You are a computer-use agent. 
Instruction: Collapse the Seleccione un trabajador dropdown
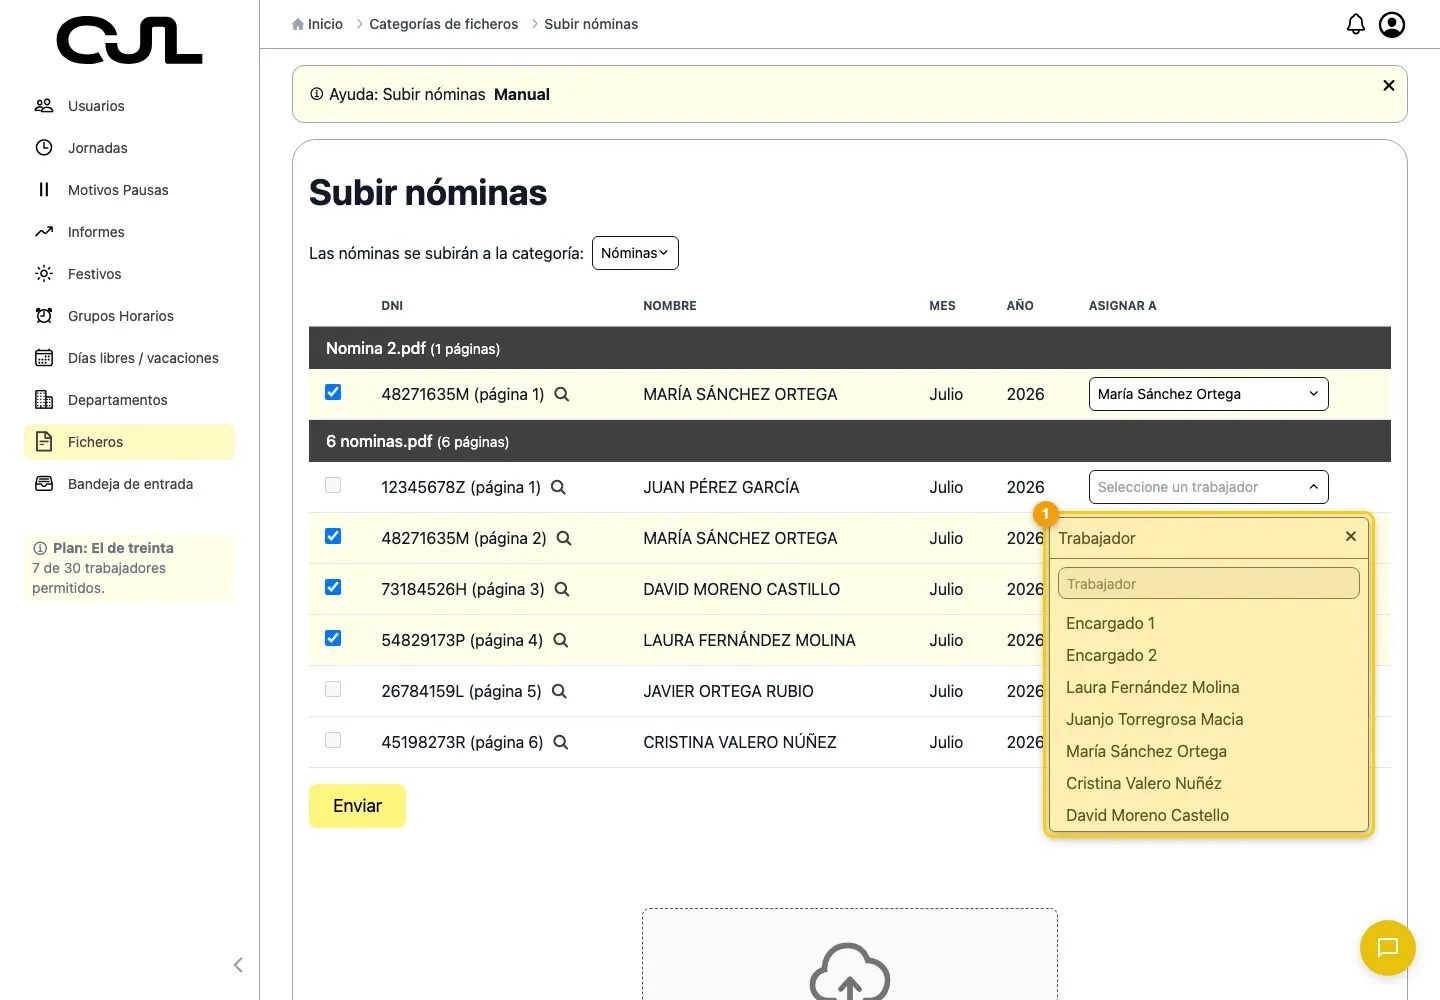pyautogui.click(x=1208, y=487)
